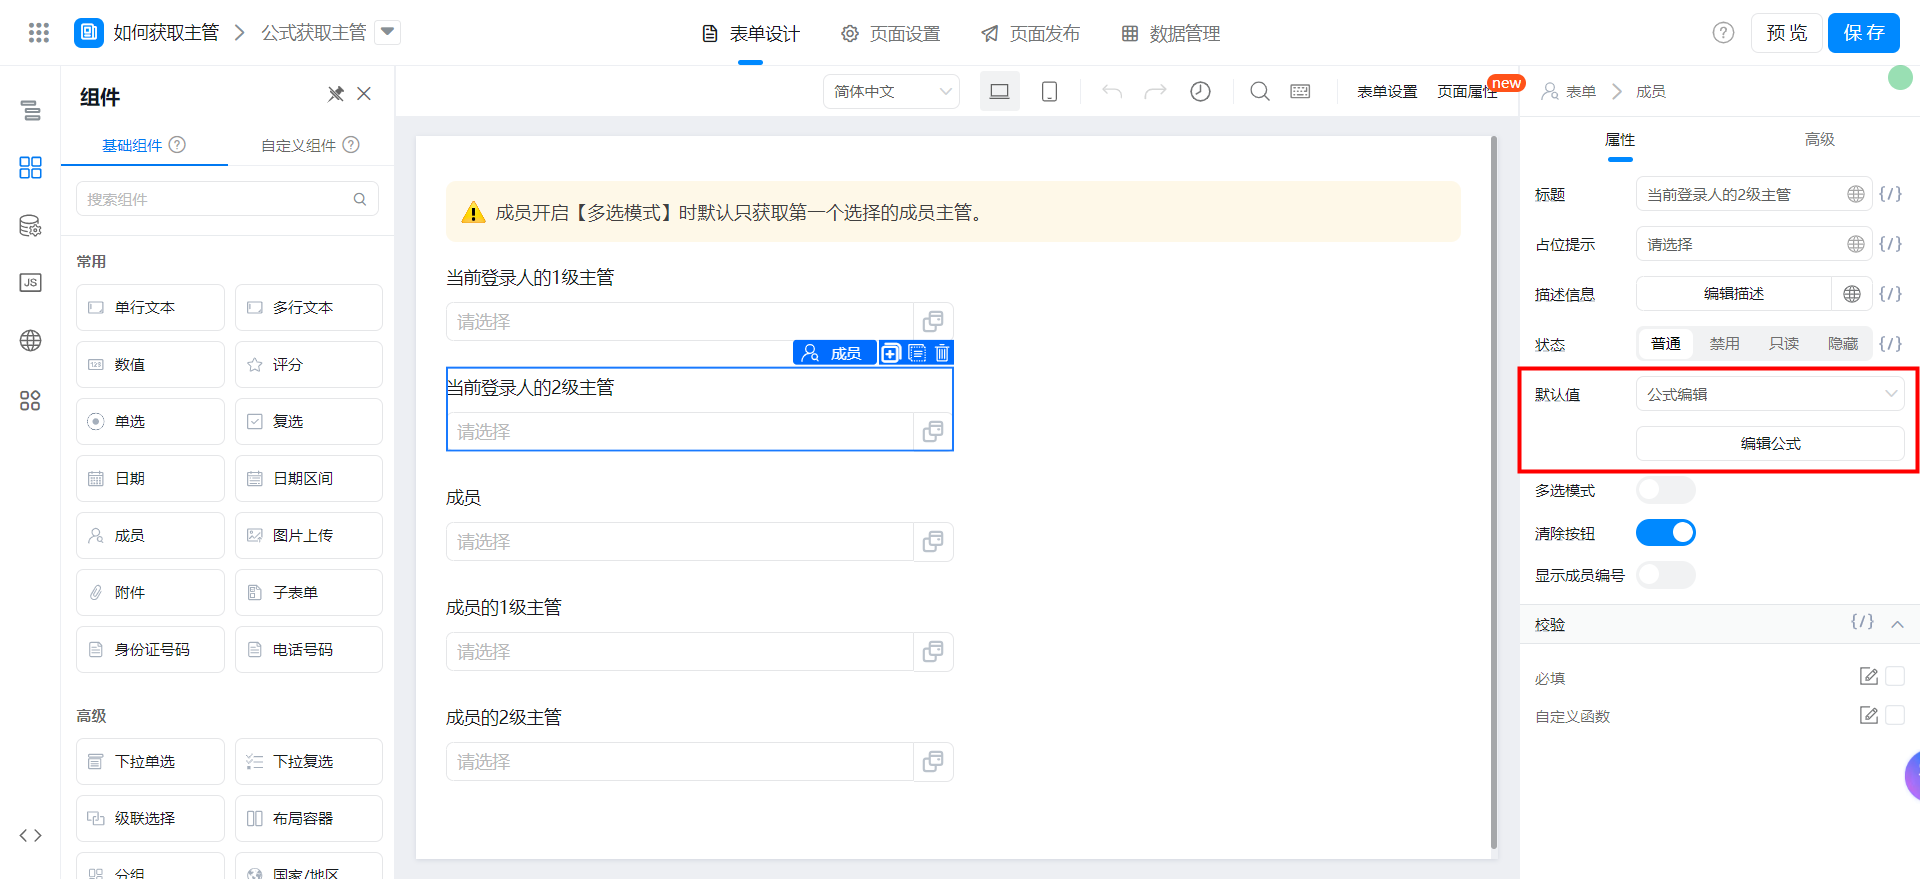Open member picker for 当前登录人的1级主管

(x=933, y=322)
